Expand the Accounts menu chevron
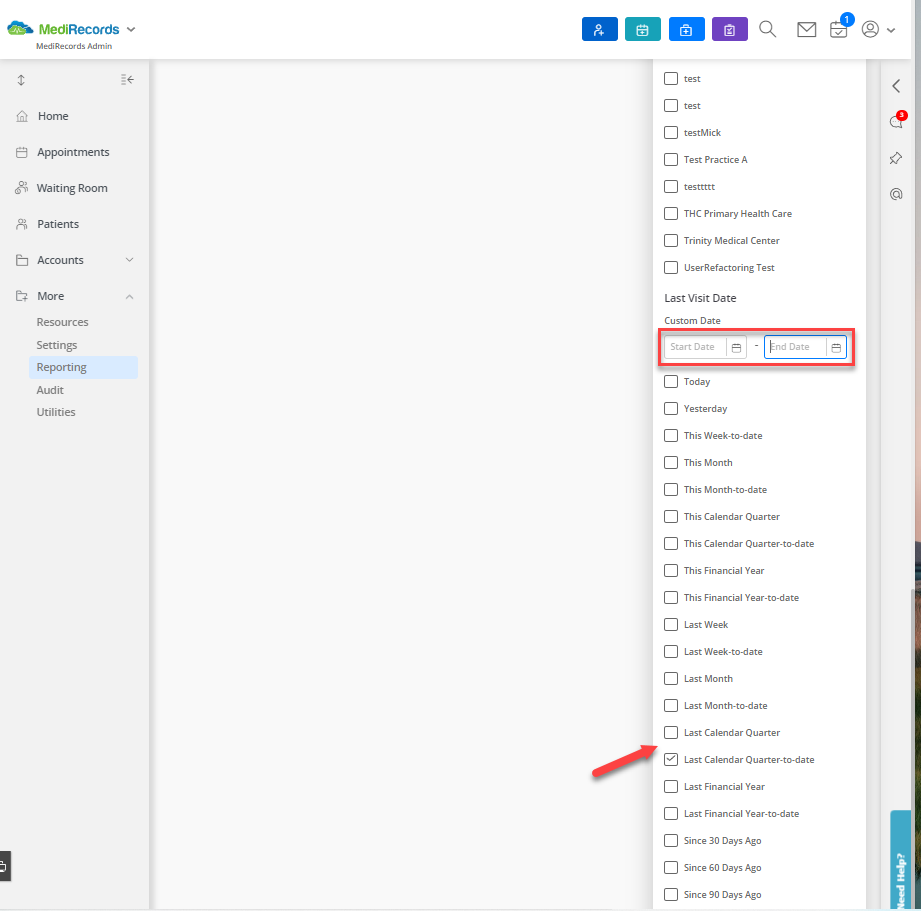921x911 pixels. tap(130, 260)
